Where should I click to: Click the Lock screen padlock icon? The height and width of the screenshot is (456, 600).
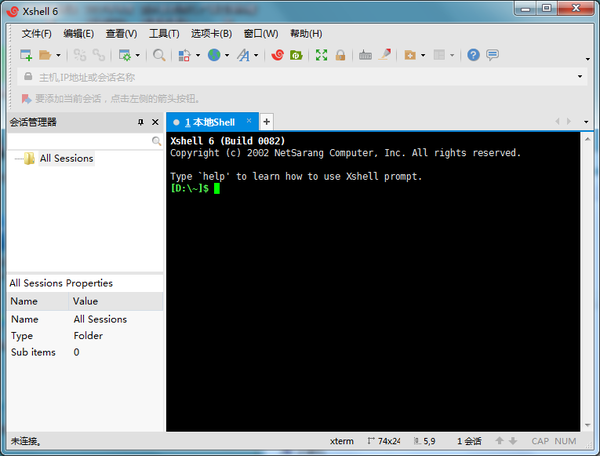[340, 55]
